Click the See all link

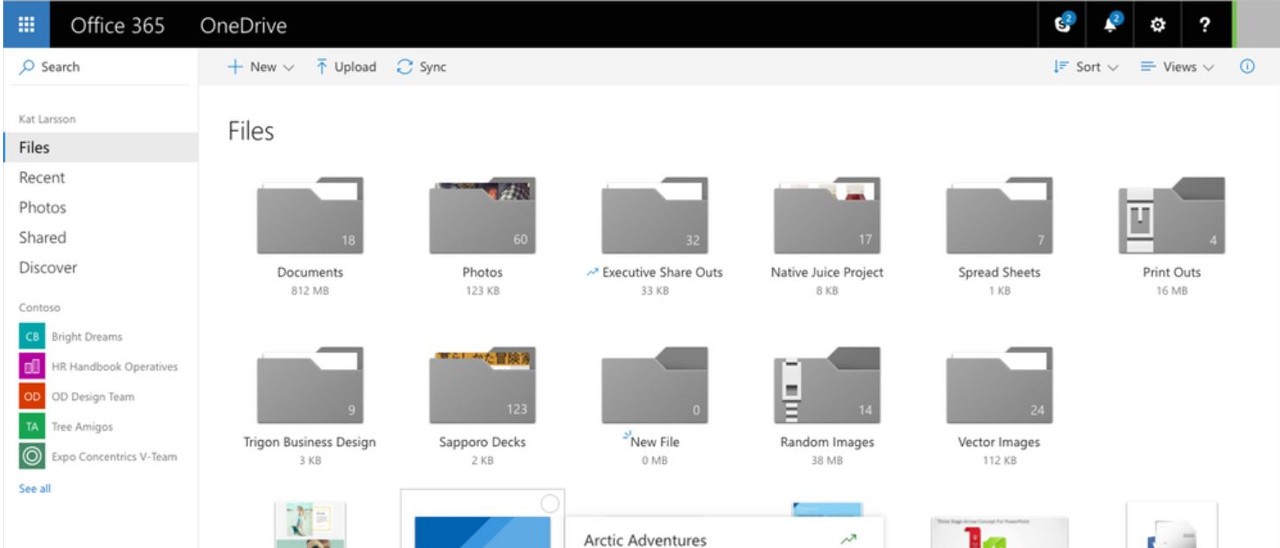35,488
